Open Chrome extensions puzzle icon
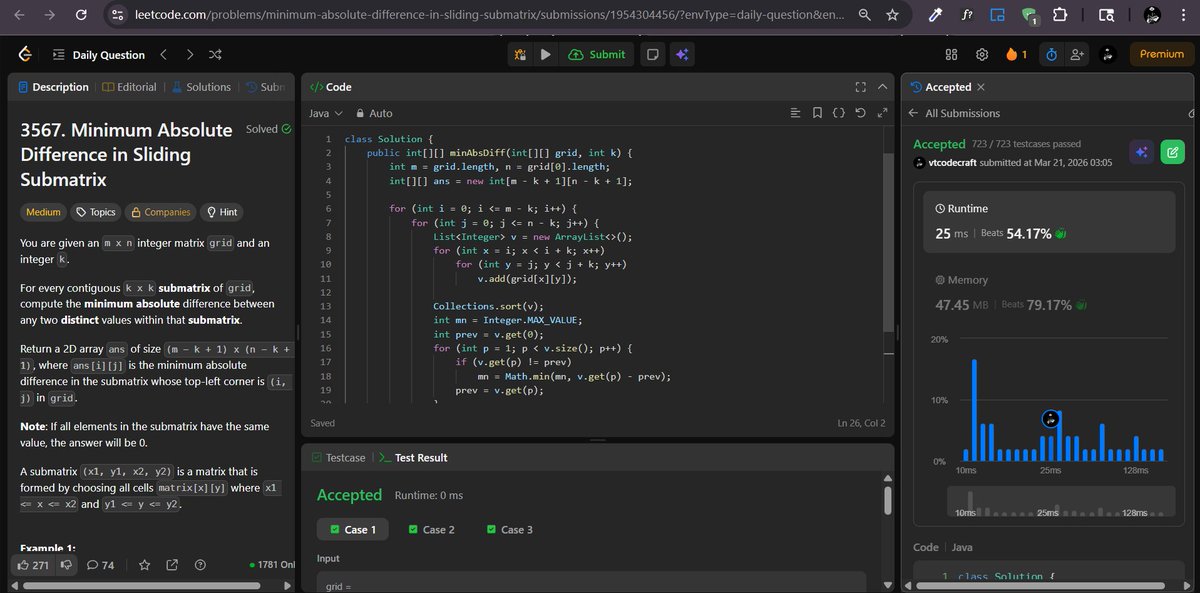 pos(1060,16)
